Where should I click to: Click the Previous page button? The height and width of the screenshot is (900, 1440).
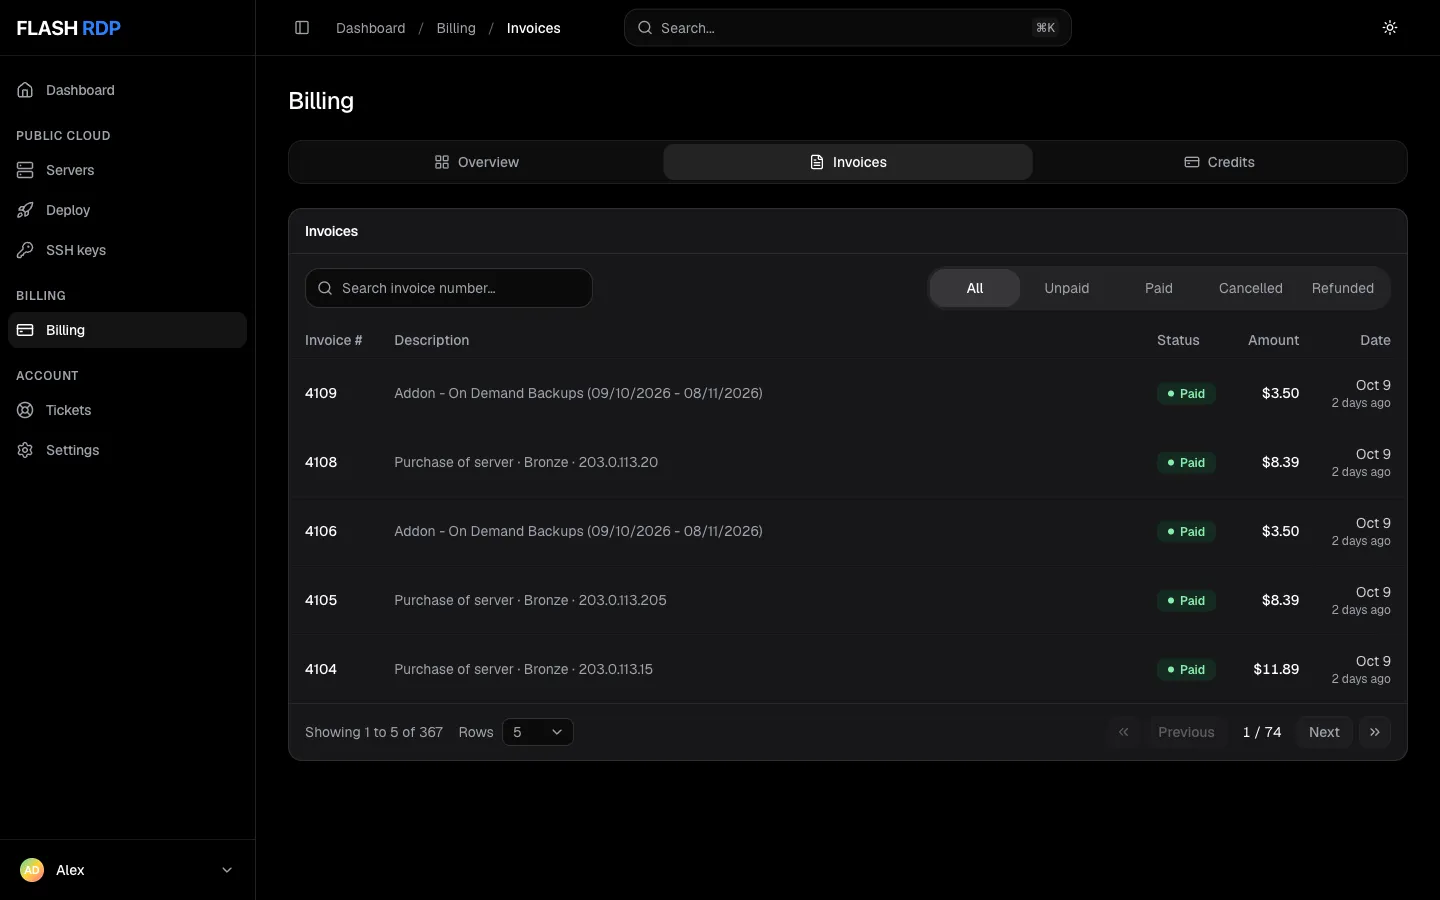[1186, 732]
